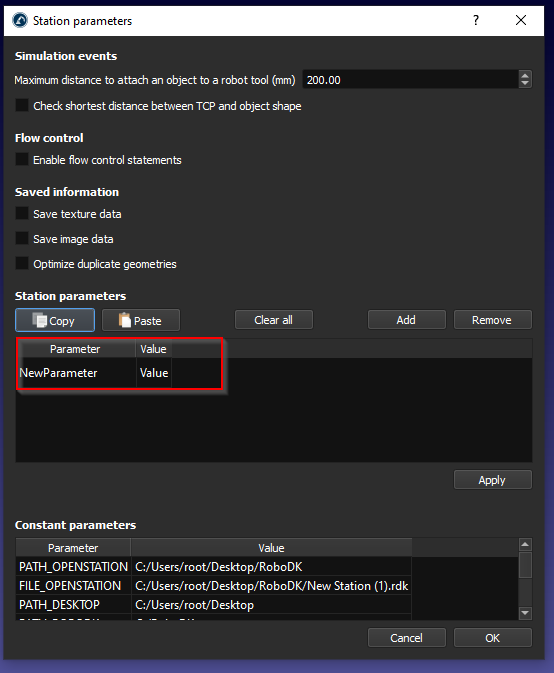The width and height of the screenshot is (554, 673).
Task: Click the C:/Users/root/Desktop value cell
Action: [x=271, y=604]
